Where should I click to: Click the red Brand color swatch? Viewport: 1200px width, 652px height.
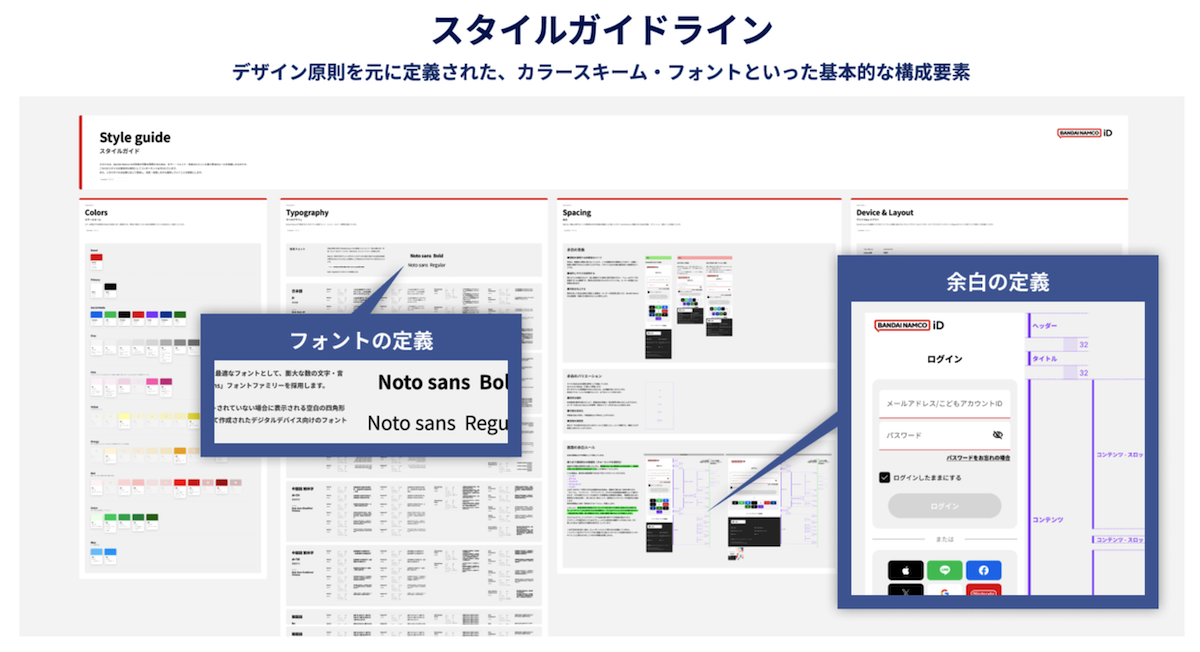[x=96, y=258]
